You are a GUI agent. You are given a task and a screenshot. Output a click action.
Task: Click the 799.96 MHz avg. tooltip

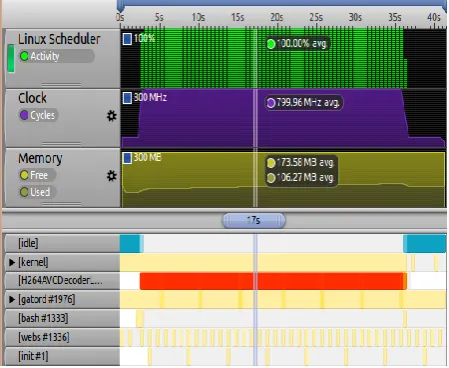304,103
